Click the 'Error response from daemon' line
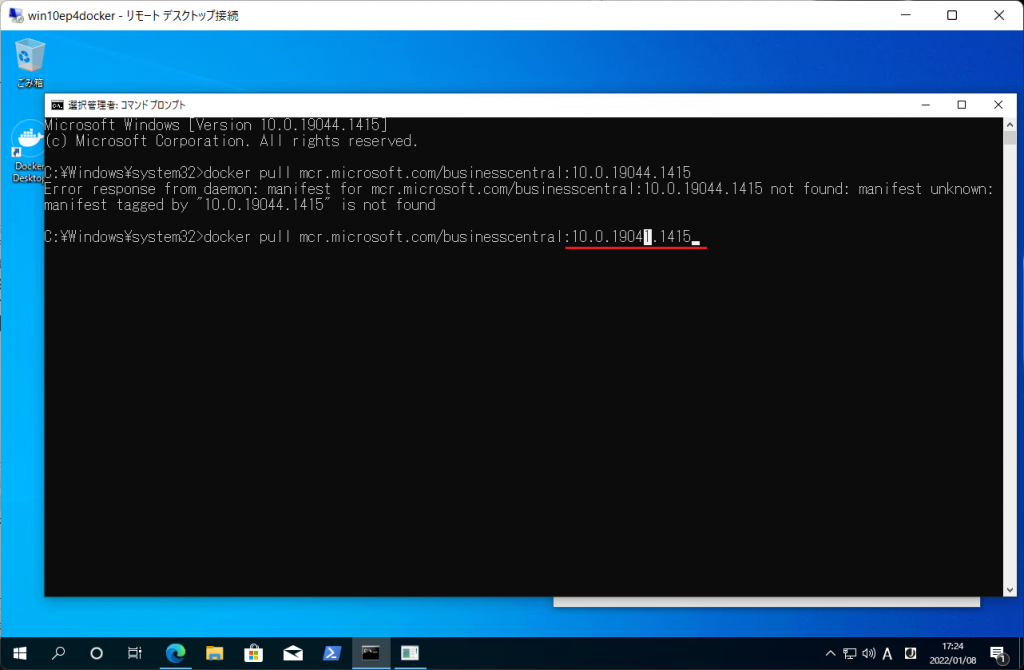The width and height of the screenshot is (1024, 670). point(519,189)
